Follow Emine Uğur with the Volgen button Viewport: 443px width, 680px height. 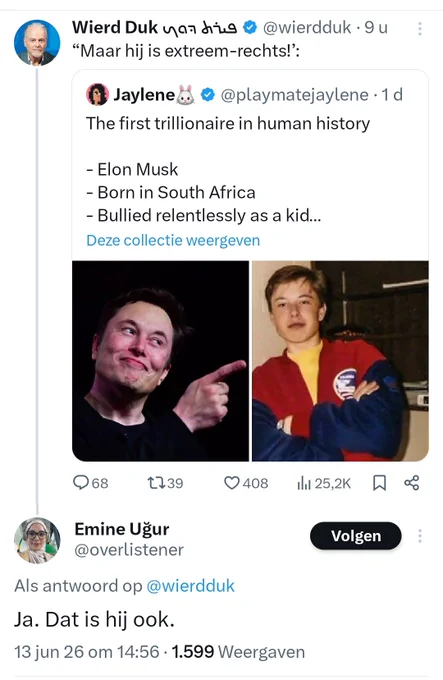click(356, 536)
